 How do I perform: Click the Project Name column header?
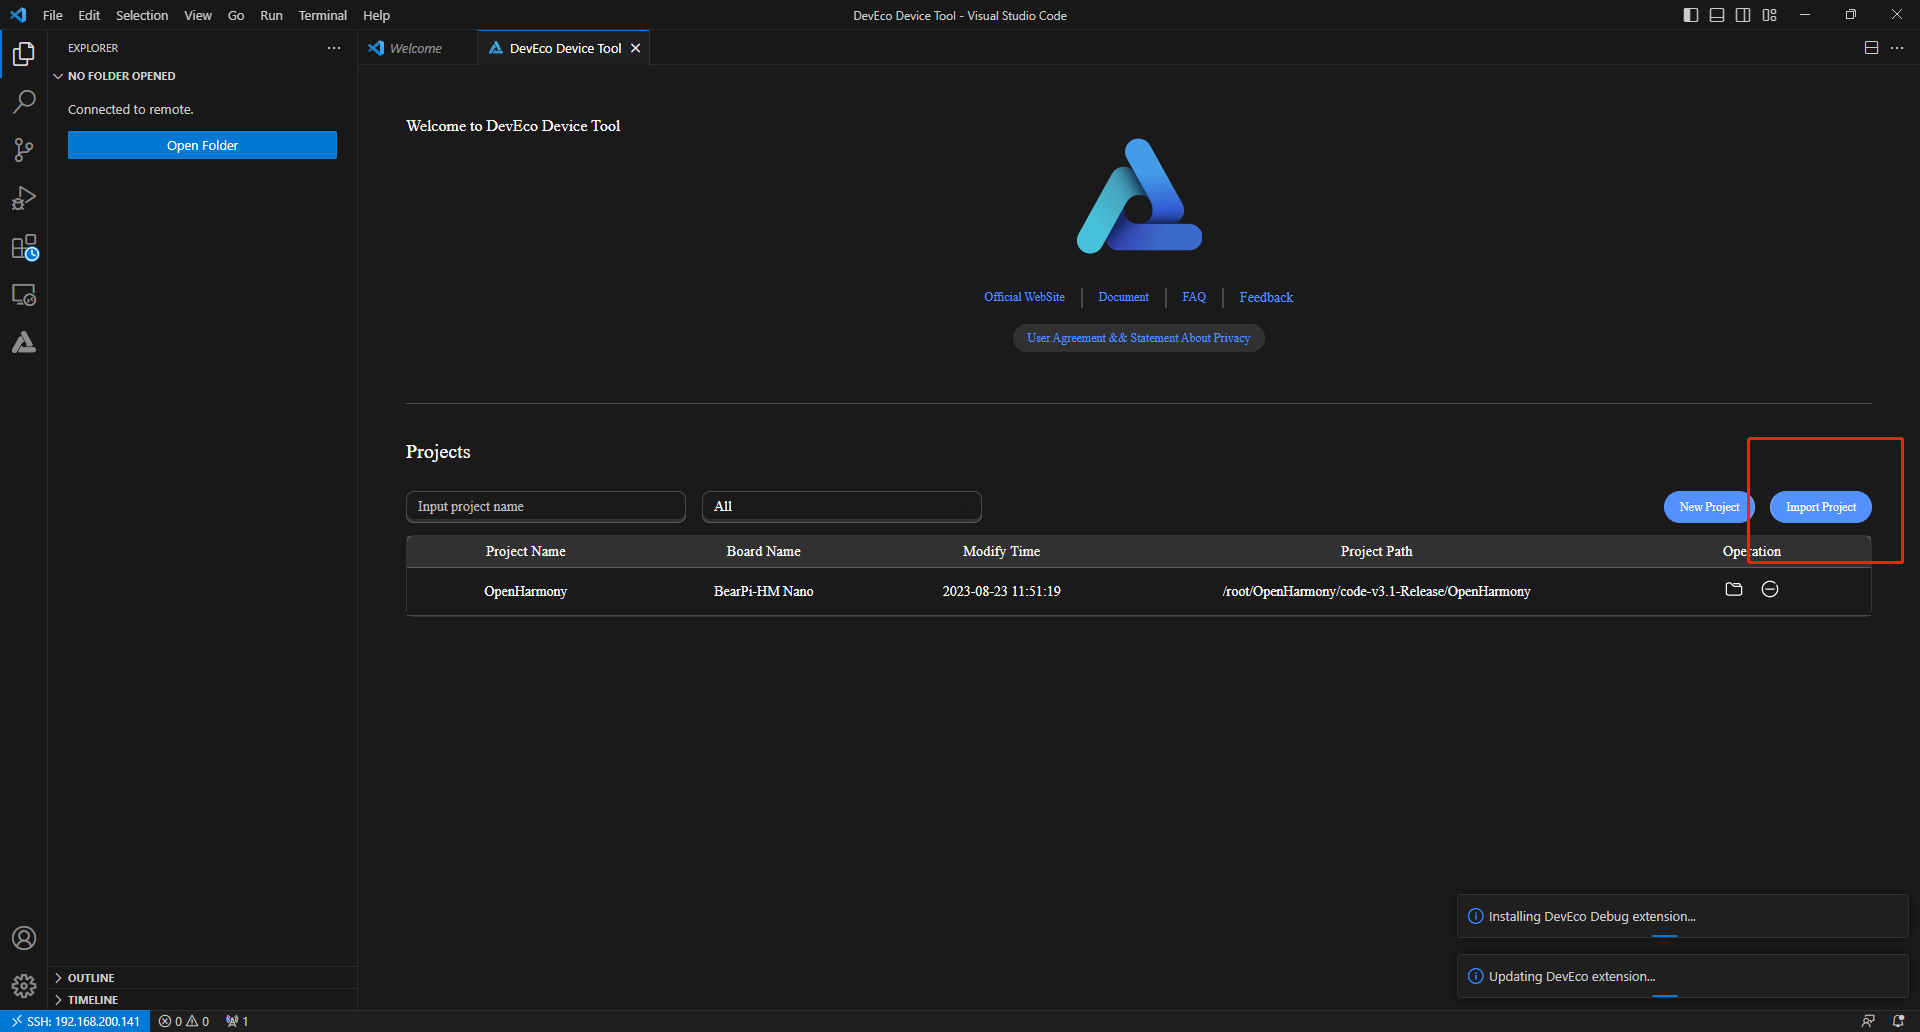click(526, 551)
